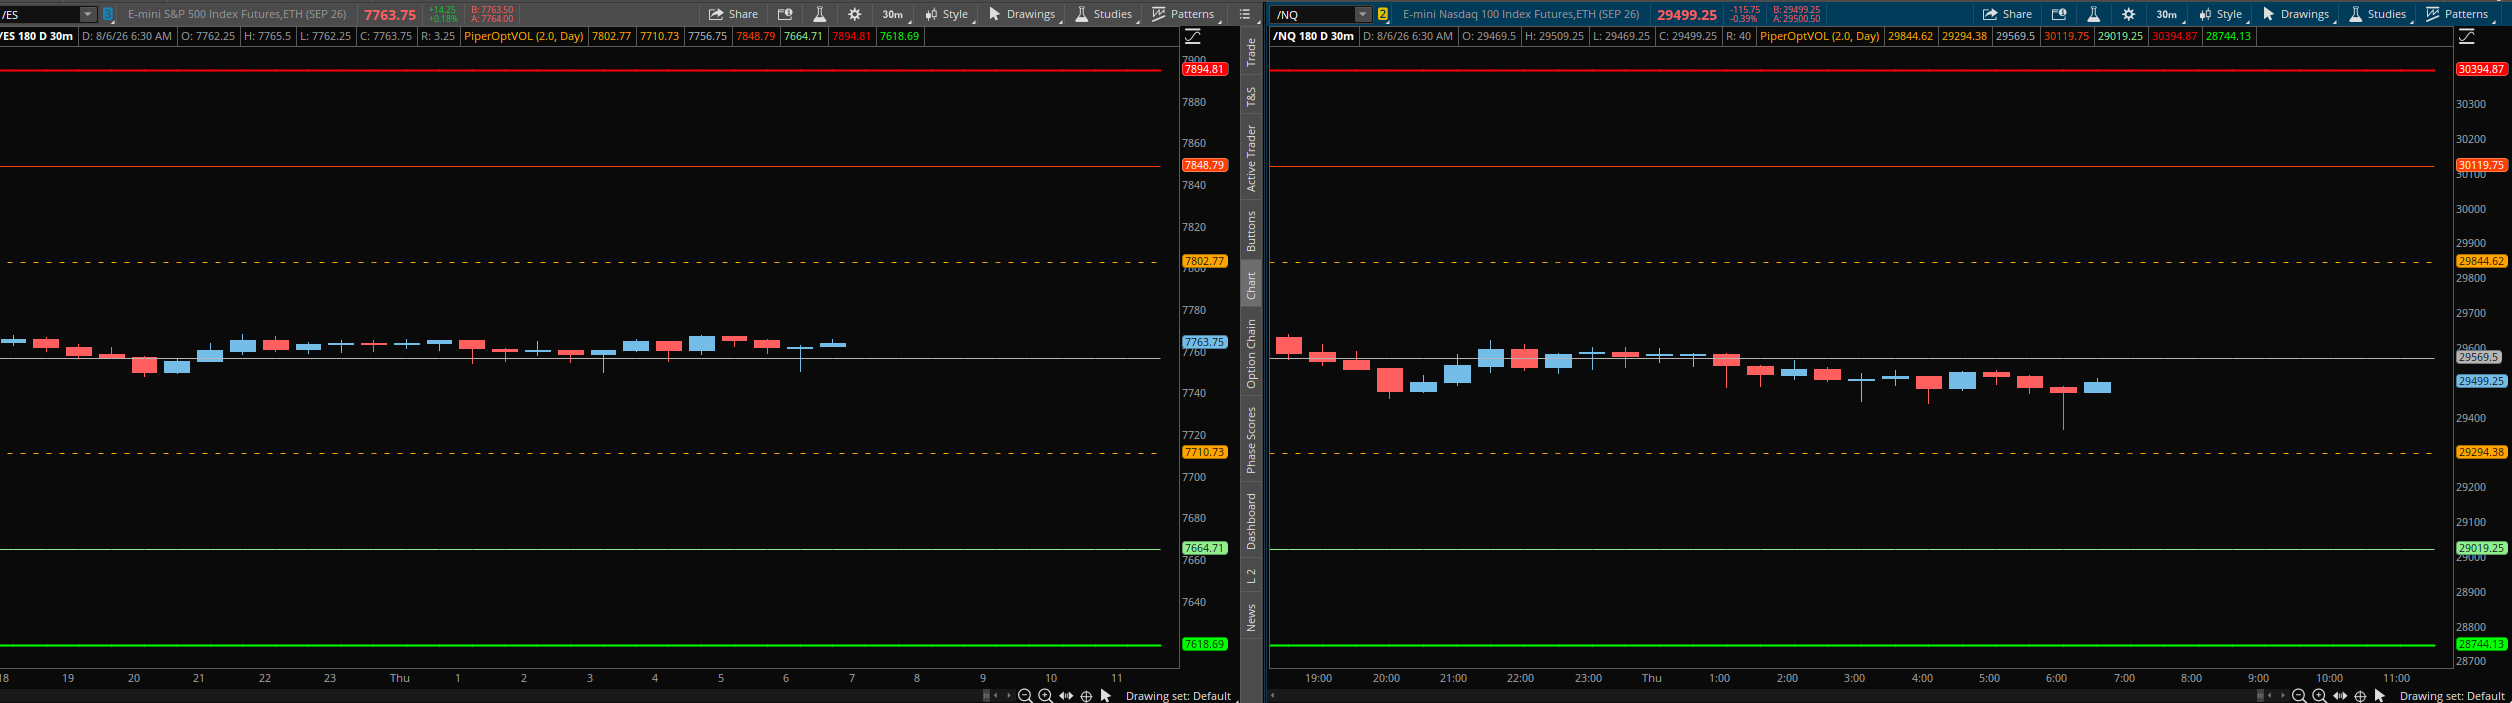Click the crosshair icon under /NQ chart
Viewport: 2512px width, 703px height.
2360,696
